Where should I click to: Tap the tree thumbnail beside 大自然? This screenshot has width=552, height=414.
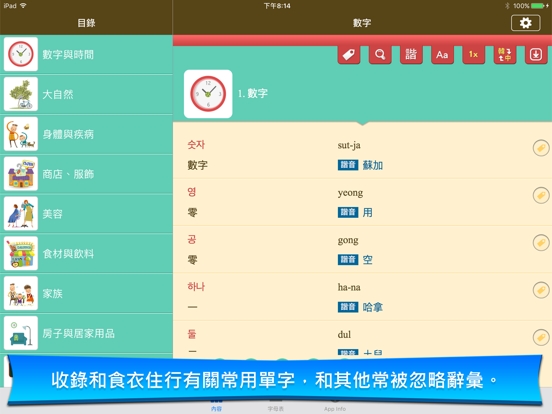[21, 94]
